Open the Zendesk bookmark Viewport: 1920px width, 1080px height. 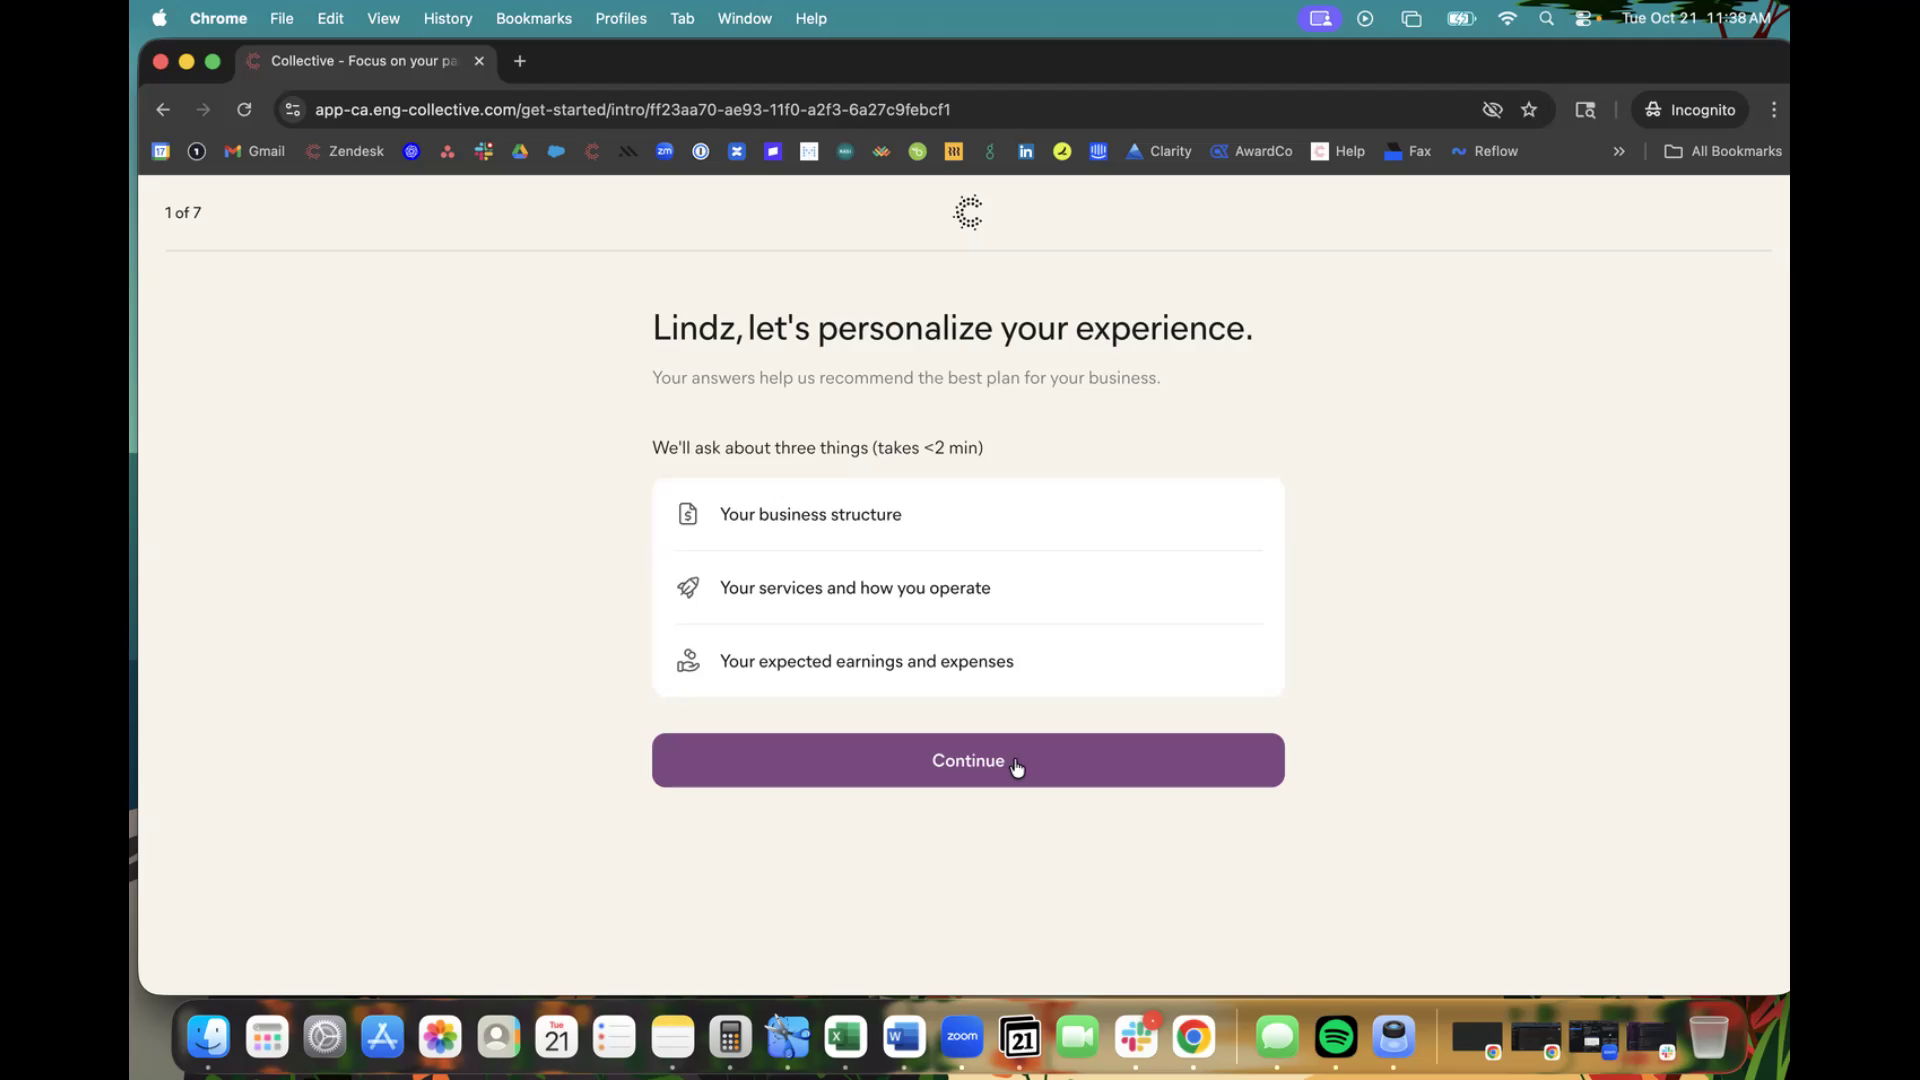(x=345, y=151)
